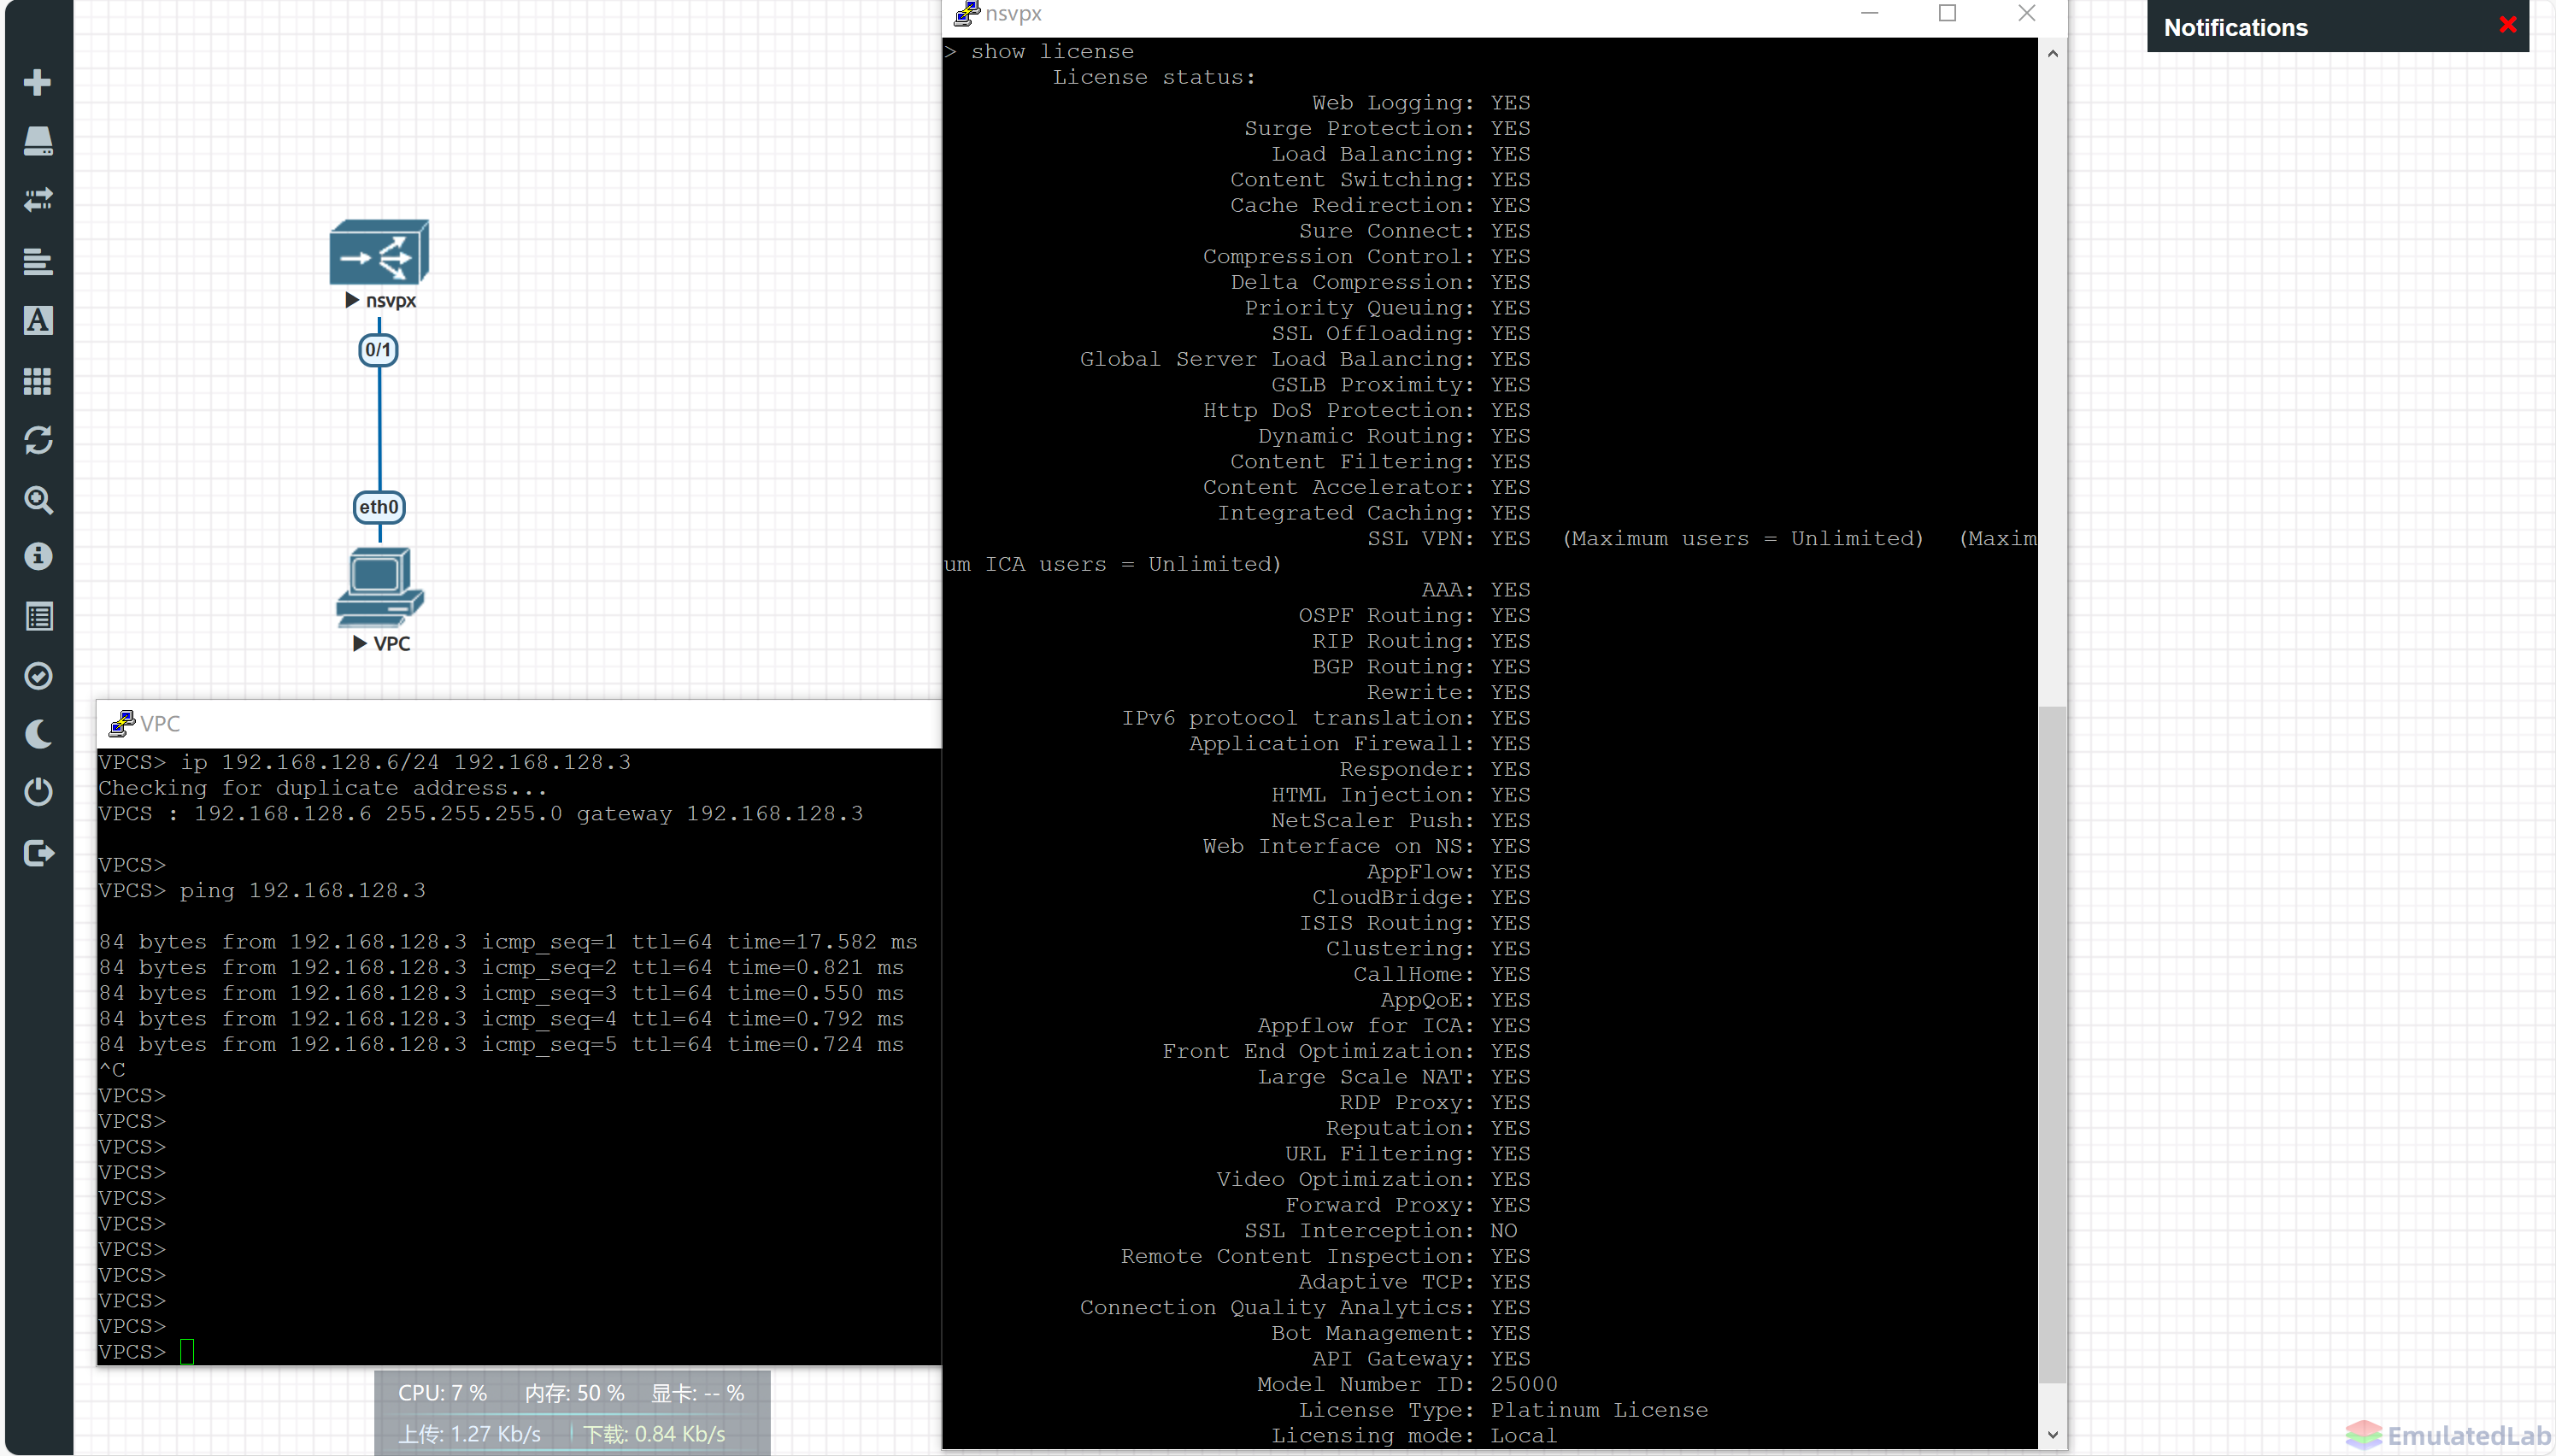2556x1456 pixels.
Task: Click the Zoom magnifier sidebar icon
Action: 38,499
